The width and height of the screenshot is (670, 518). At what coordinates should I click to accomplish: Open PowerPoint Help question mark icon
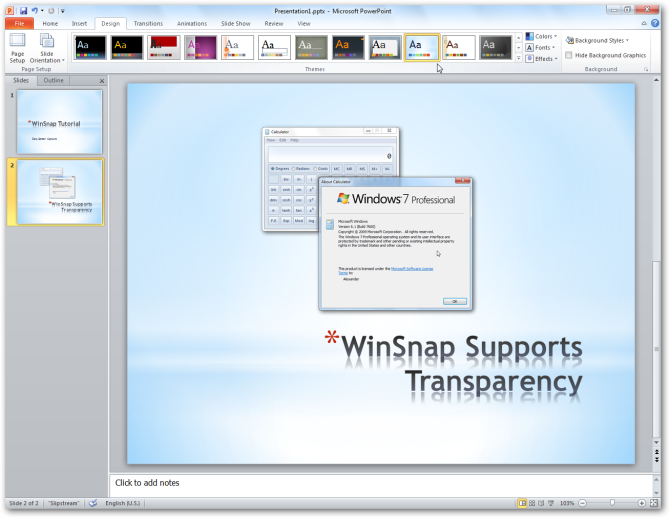pyautogui.click(x=655, y=24)
